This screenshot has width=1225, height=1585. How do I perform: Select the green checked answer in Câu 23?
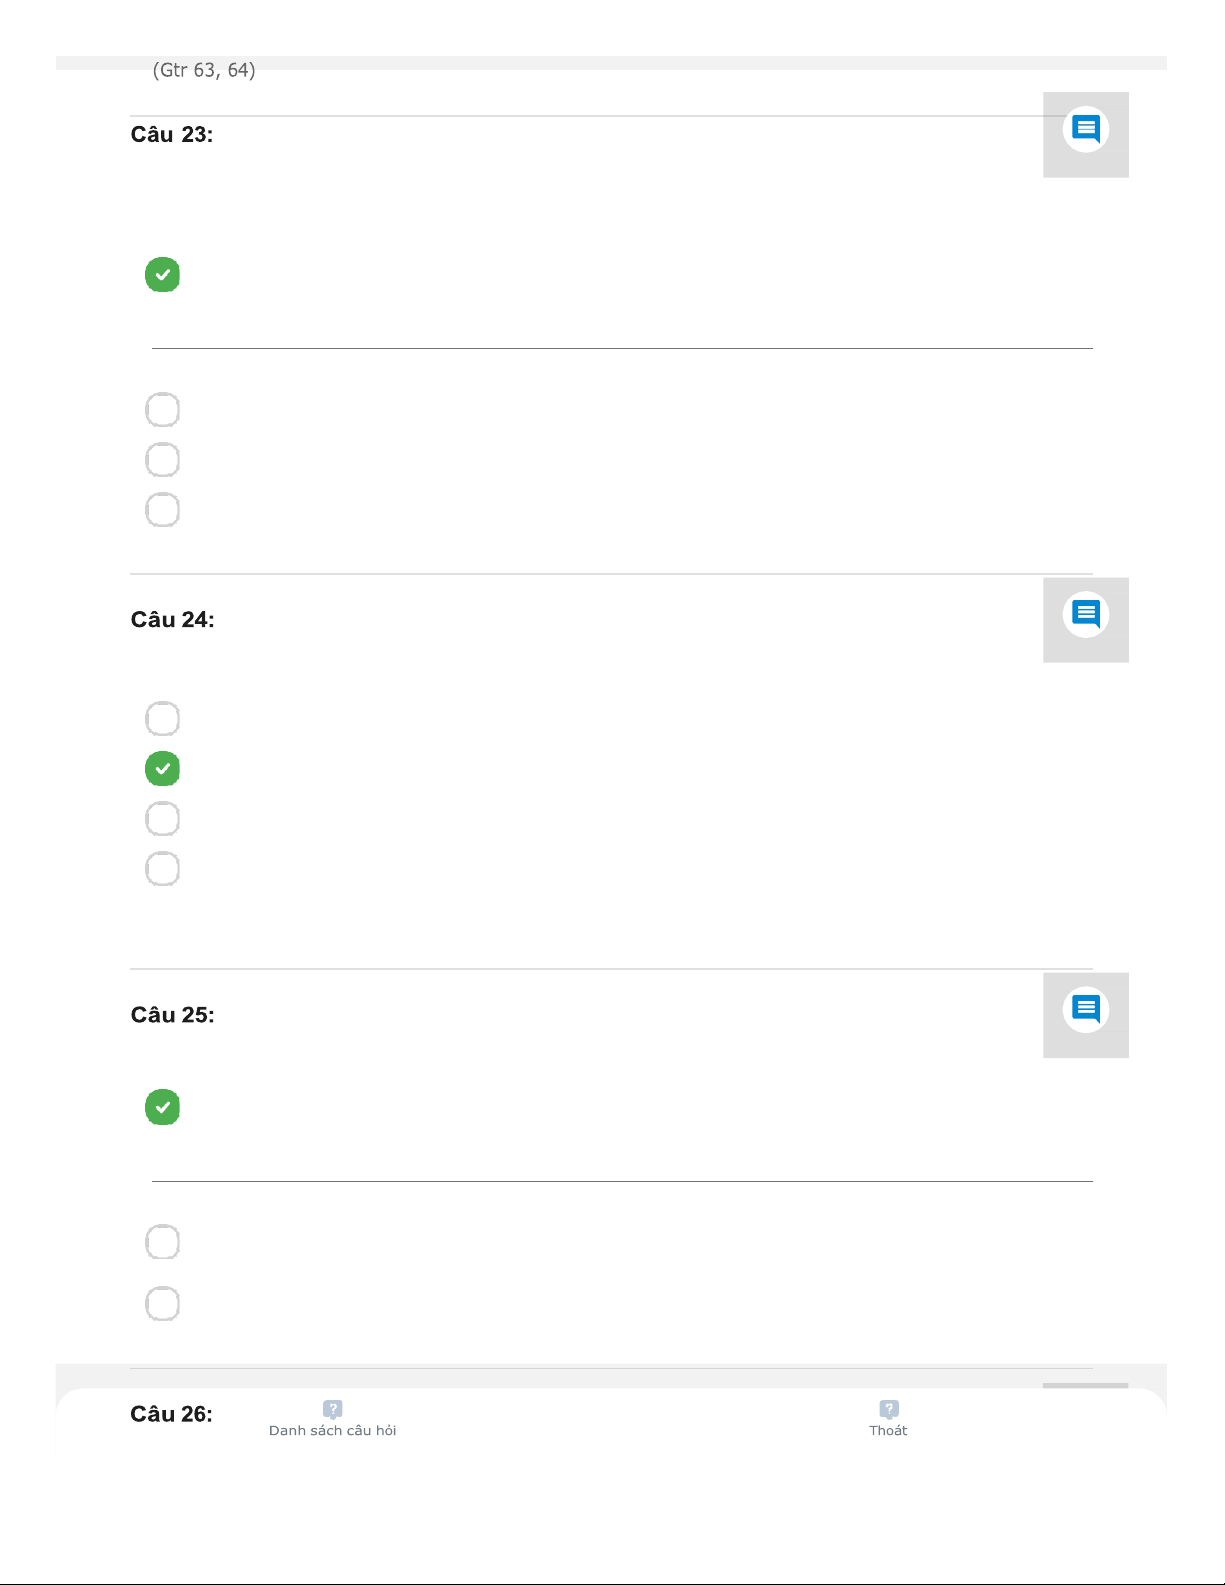(x=162, y=275)
